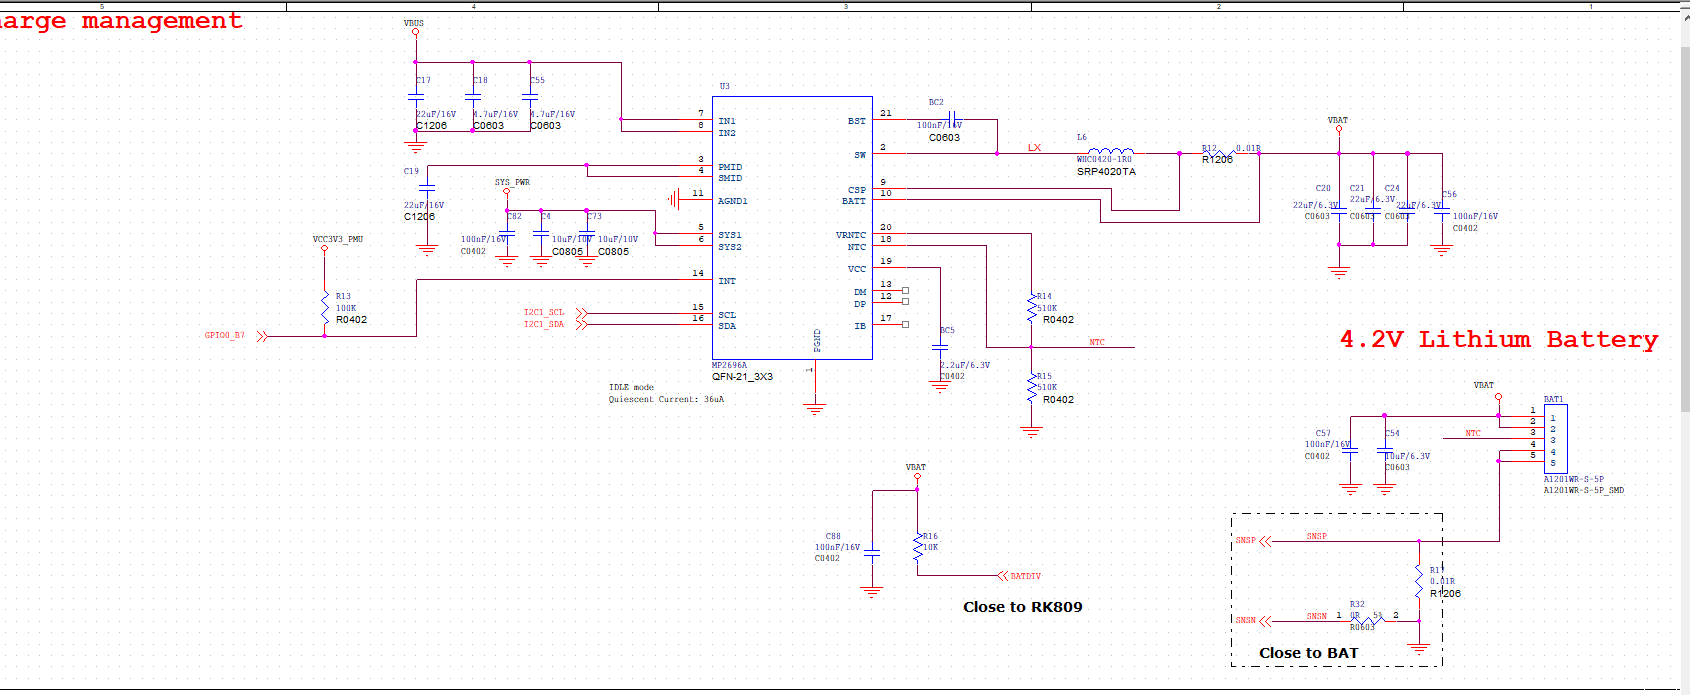Screen dimensions: 1690x695
Task: Select resistor R13 100K symbol
Action: (x=325, y=307)
